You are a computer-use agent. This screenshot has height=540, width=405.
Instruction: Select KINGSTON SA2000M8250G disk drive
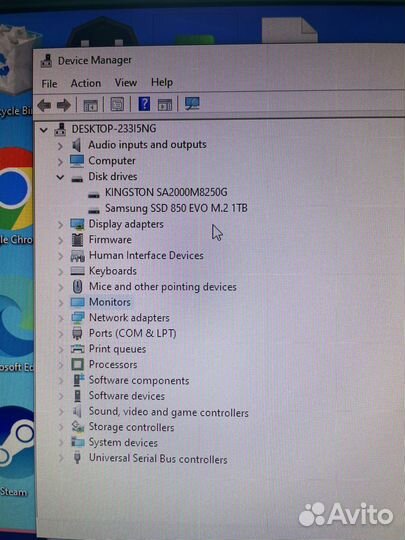click(166, 192)
